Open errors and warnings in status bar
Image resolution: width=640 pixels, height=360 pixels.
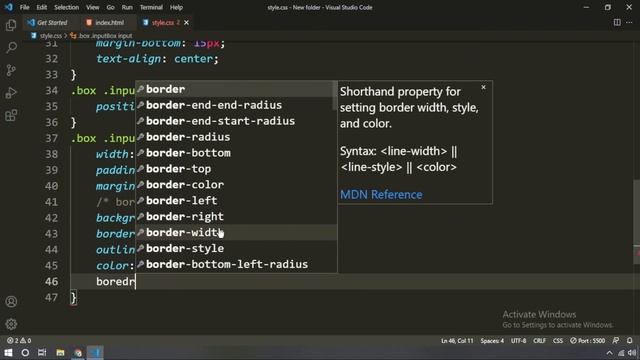(19, 340)
